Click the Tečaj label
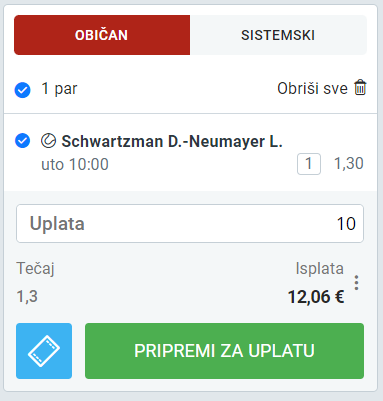 (x=36, y=269)
